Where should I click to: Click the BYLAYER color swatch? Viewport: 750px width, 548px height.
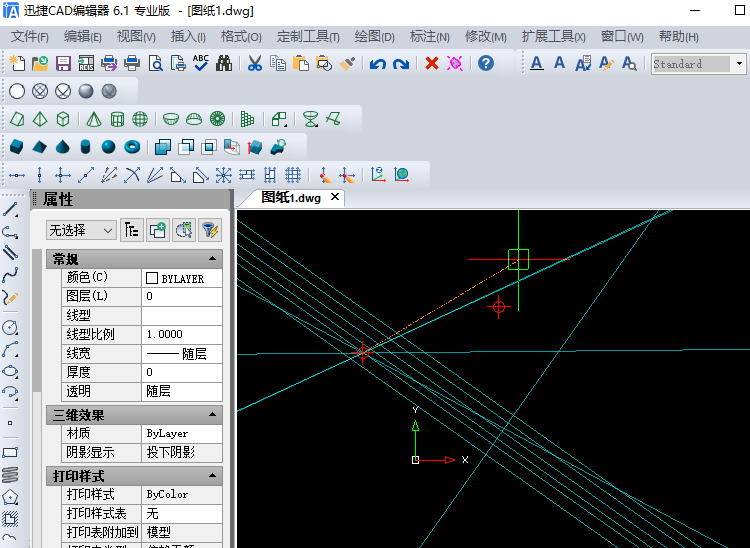tap(153, 278)
